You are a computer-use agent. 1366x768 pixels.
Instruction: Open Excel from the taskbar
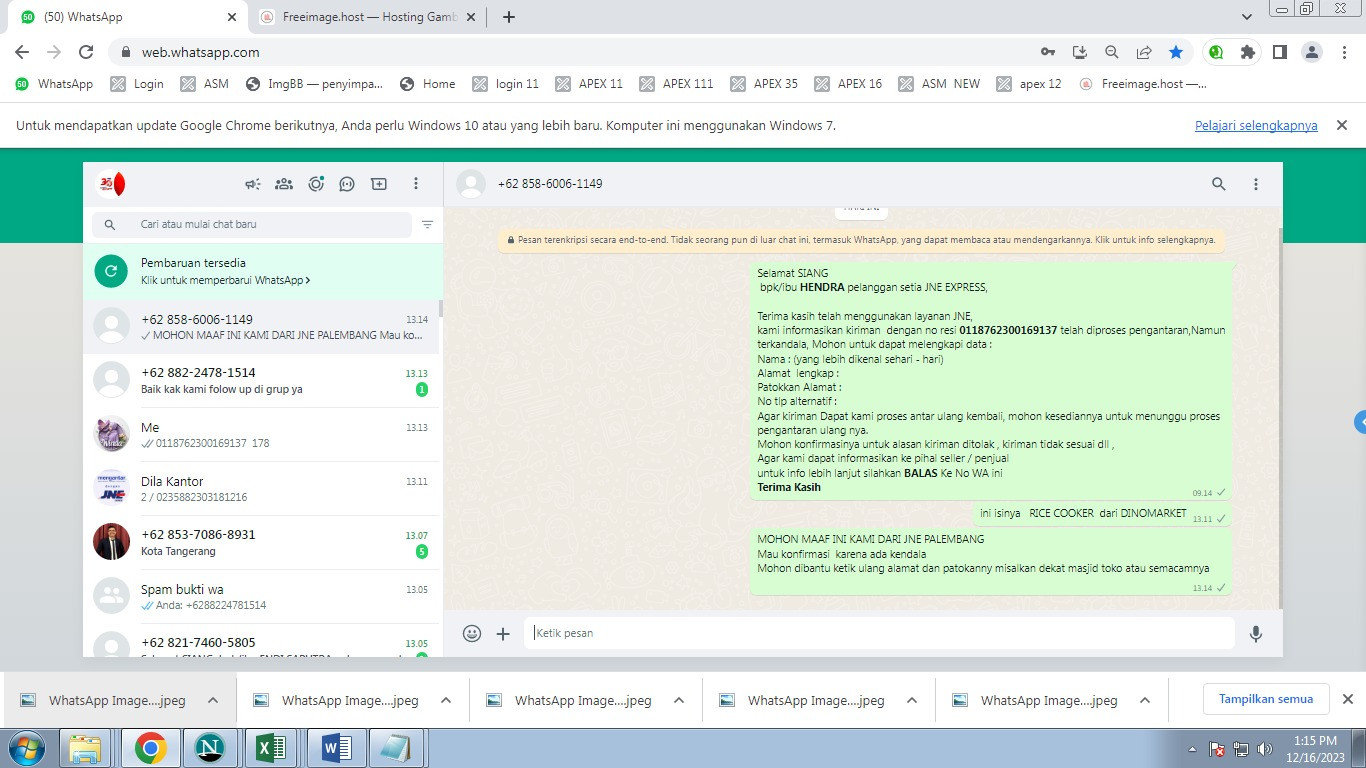click(273, 748)
